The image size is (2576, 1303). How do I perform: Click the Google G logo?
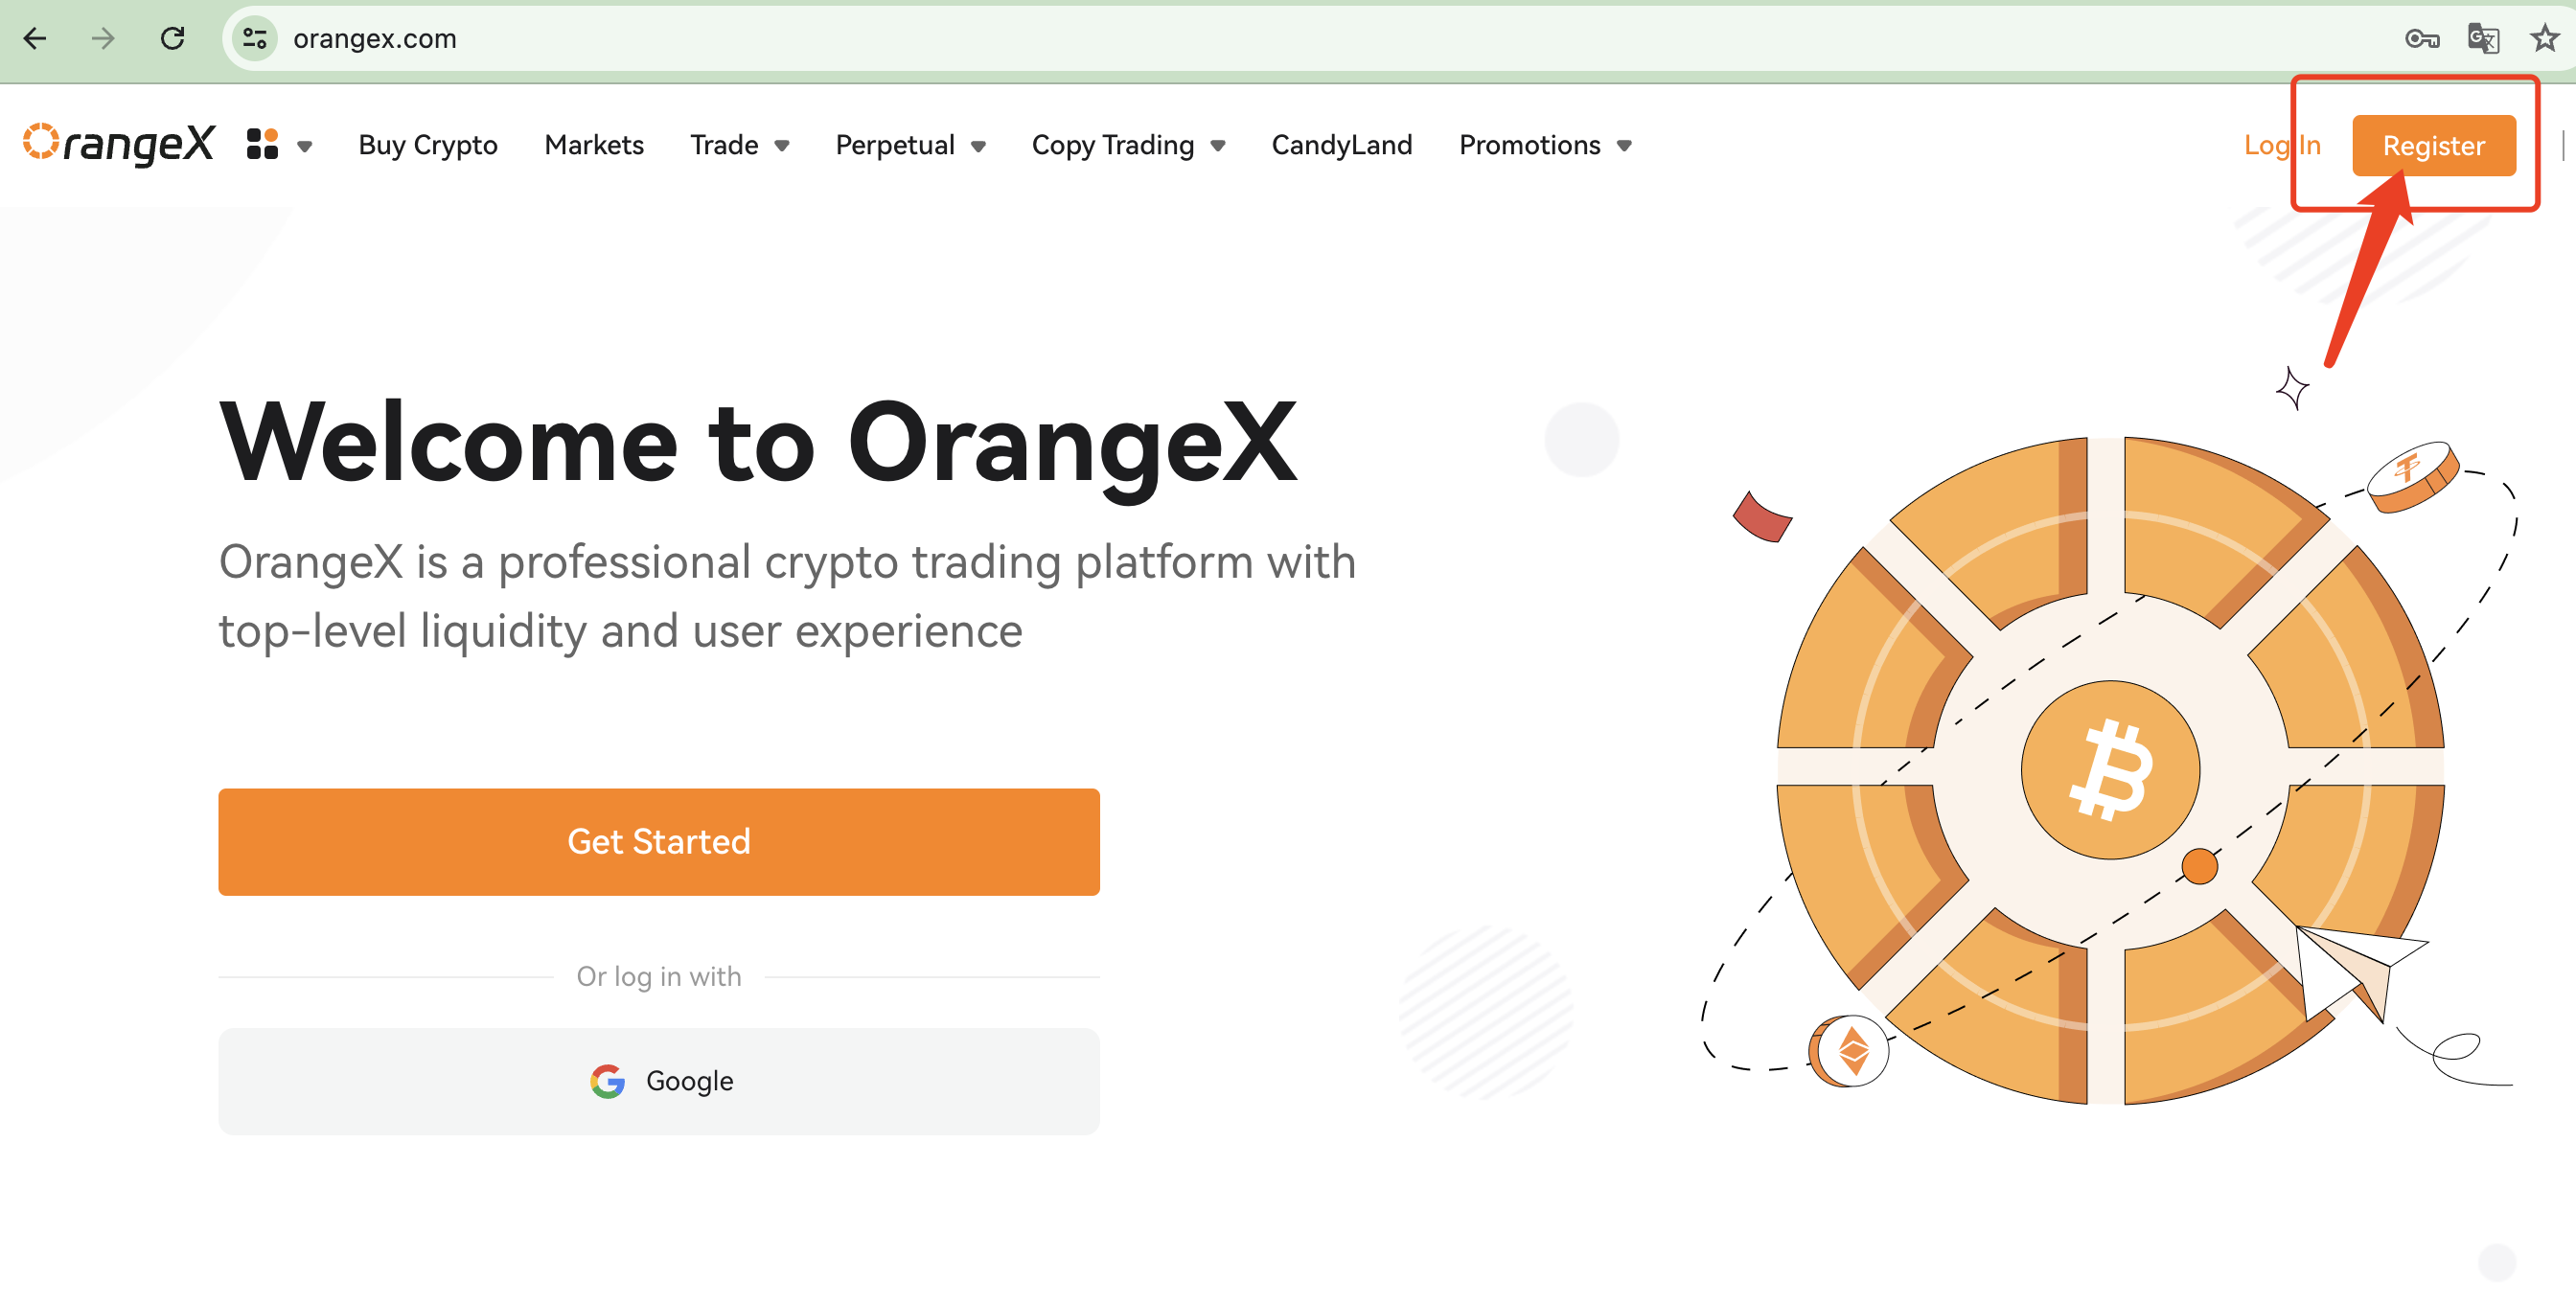(607, 1081)
